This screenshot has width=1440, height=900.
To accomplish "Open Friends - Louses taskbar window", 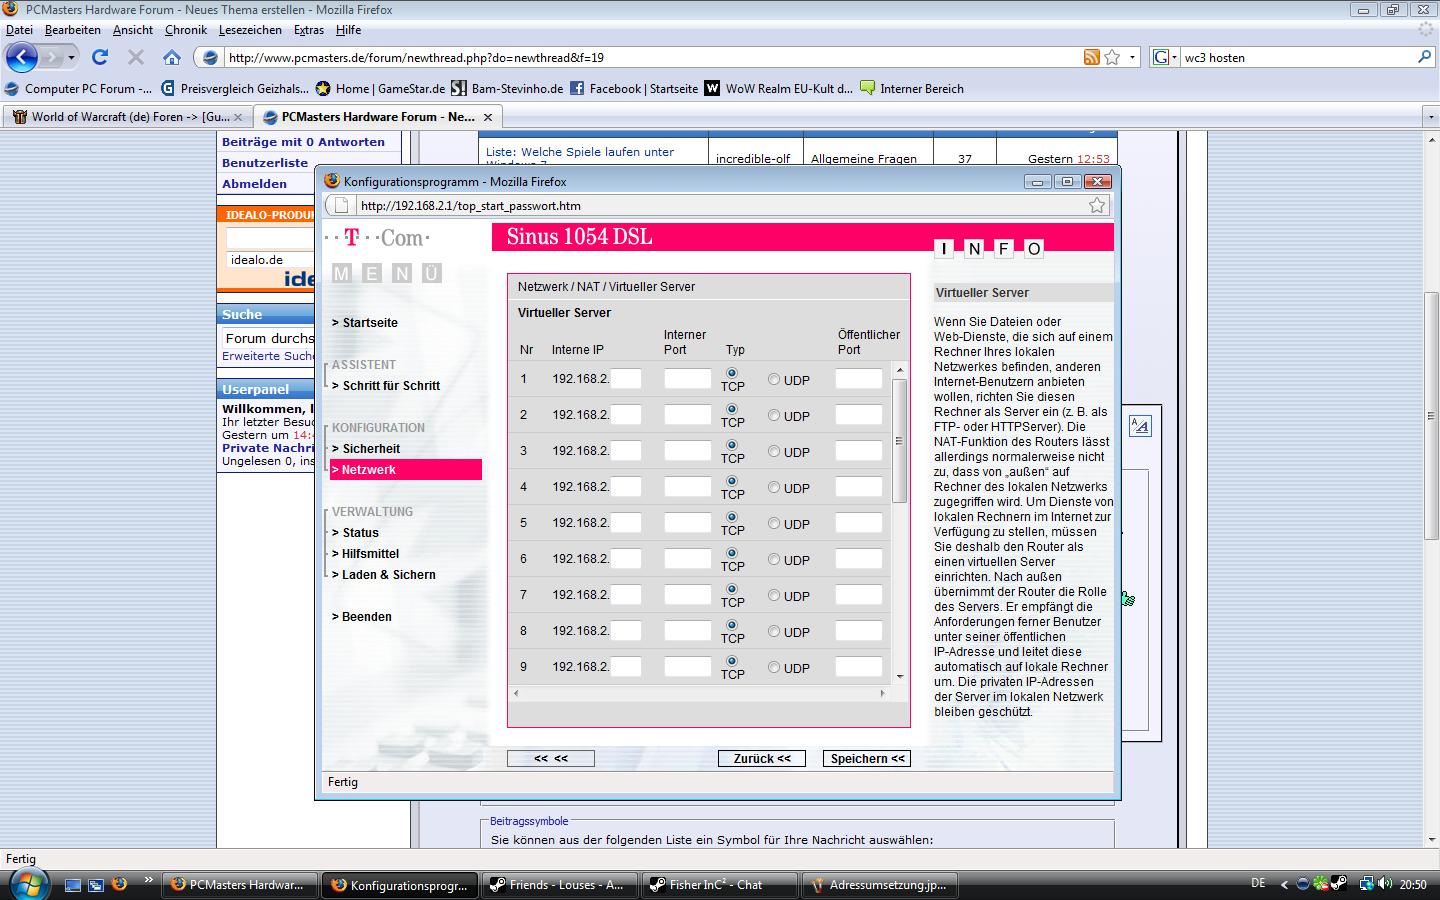I will (561, 885).
